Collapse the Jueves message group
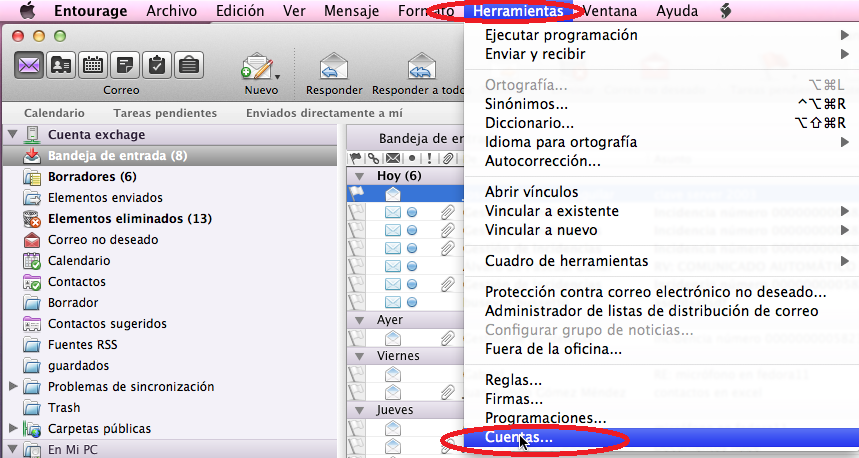 [x=359, y=410]
